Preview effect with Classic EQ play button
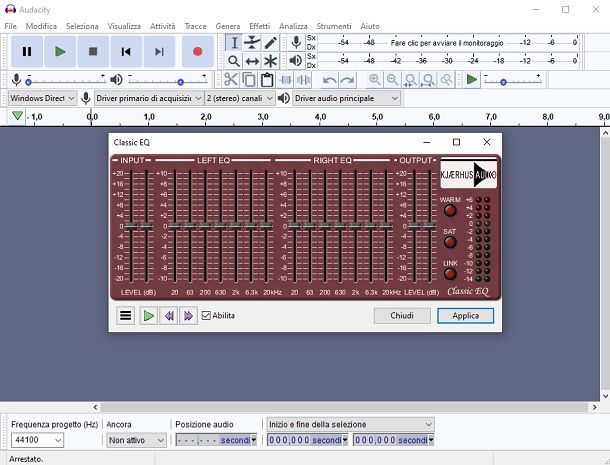 tap(148, 316)
